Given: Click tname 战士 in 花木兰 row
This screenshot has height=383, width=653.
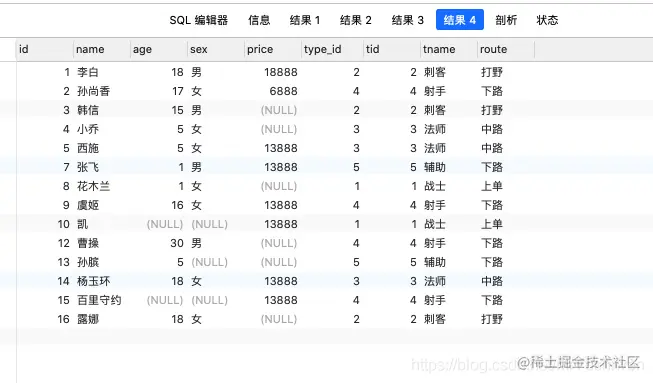Looking at the screenshot, I should pos(435,186).
